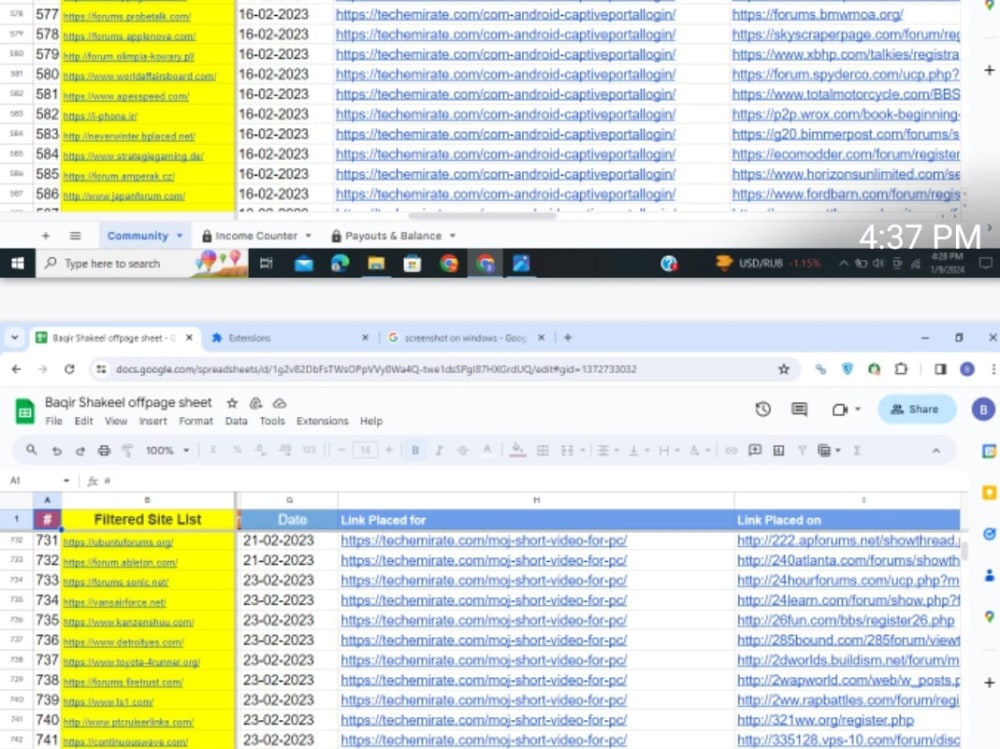
Task: Open the comments panel icon
Action: (x=799, y=410)
